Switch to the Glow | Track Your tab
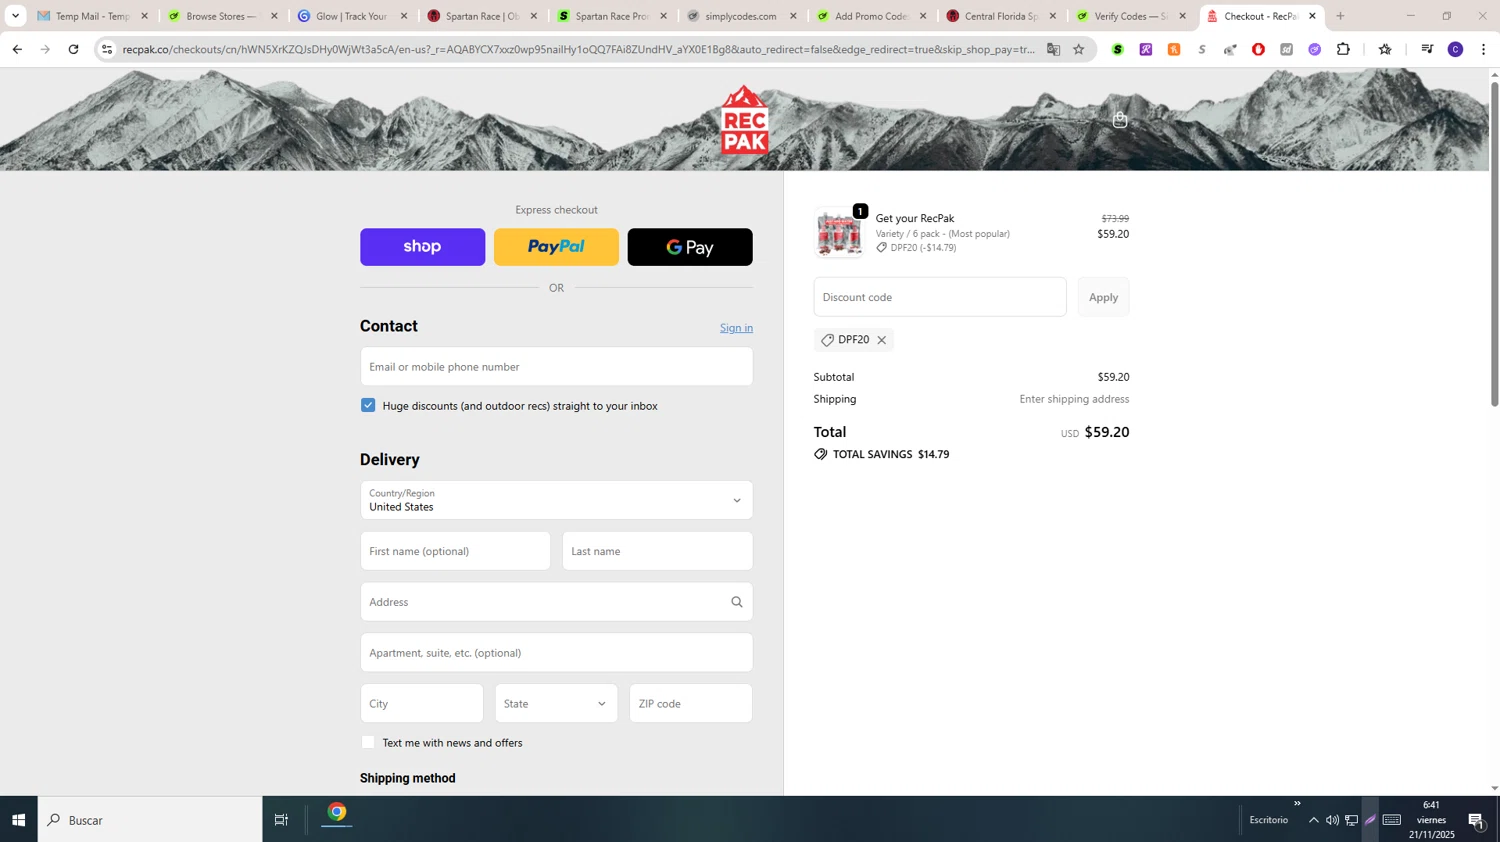Screen dimensions: 1500x842 click(352, 16)
